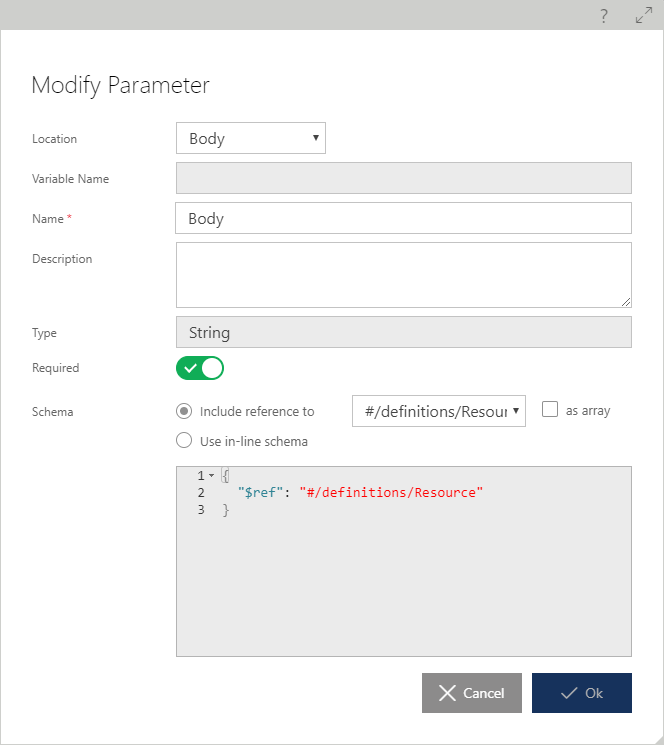The image size is (664, 745).
Task: Click the Modify Parameter heading
Action: 120,86
